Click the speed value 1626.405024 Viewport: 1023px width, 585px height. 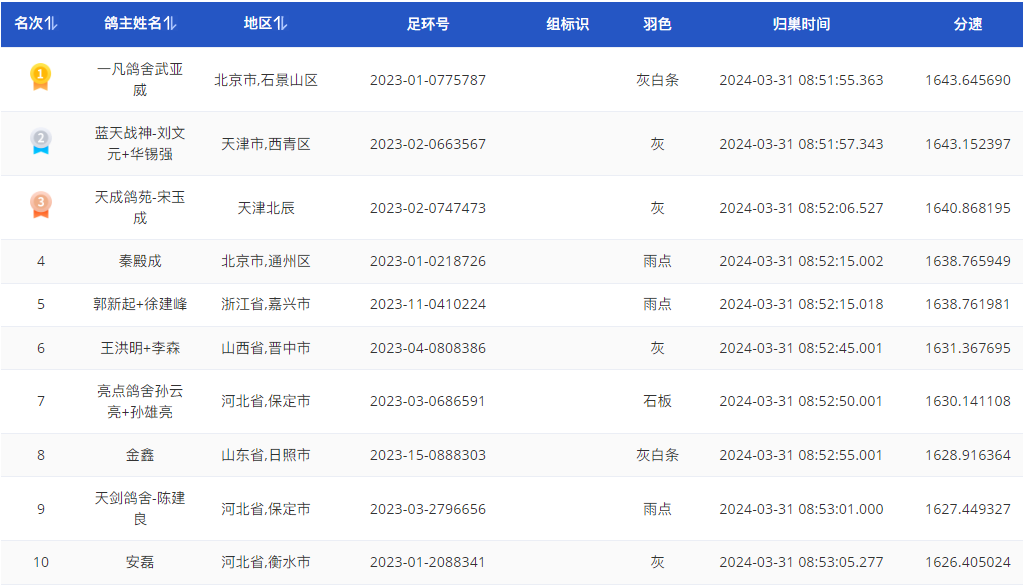(967, 562)
